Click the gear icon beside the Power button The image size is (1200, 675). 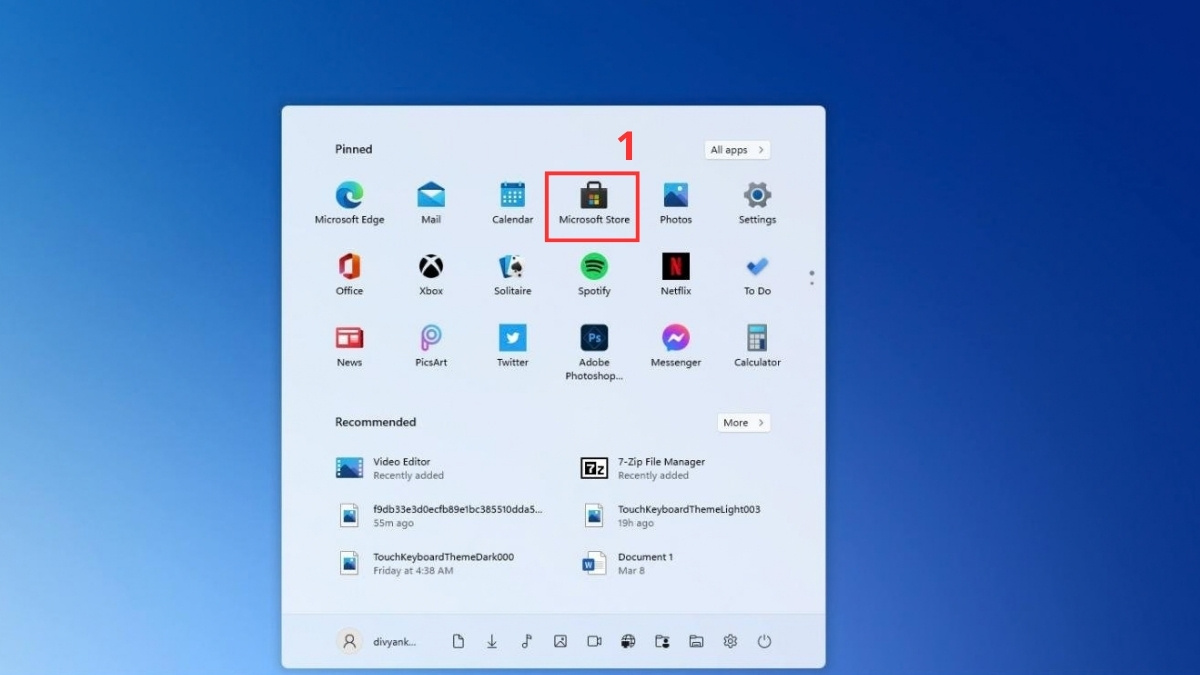pos(731,642)
